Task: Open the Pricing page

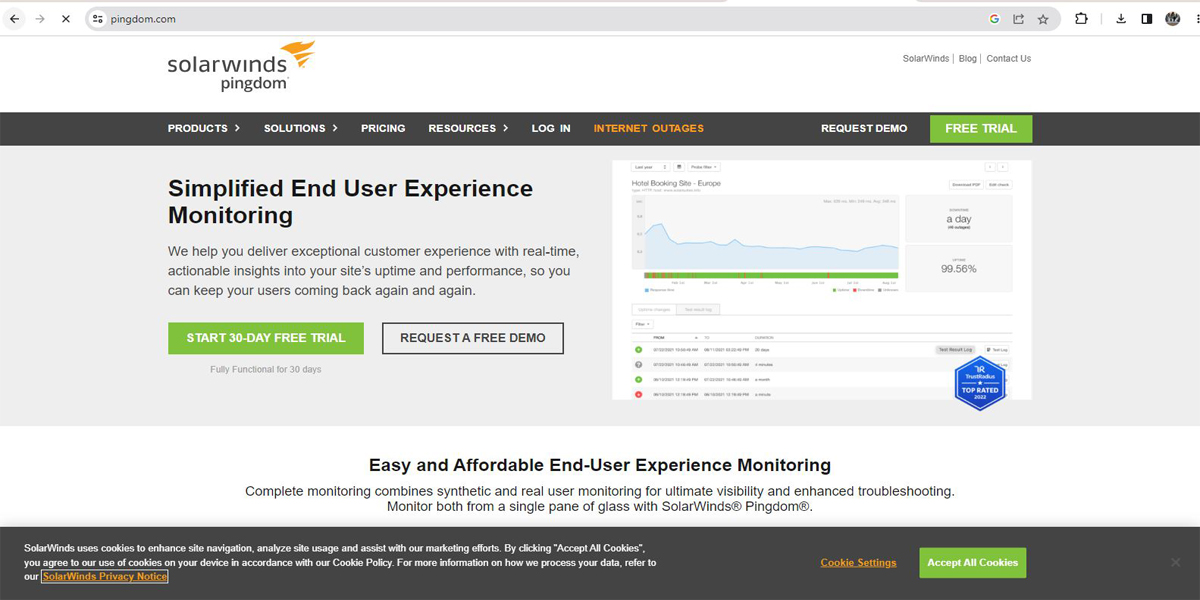Action: [383, 128]
